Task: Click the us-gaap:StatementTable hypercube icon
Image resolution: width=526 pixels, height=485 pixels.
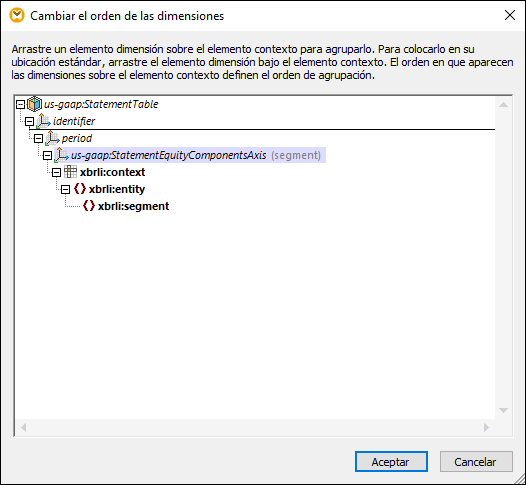Action: click(x=34, y=104)
